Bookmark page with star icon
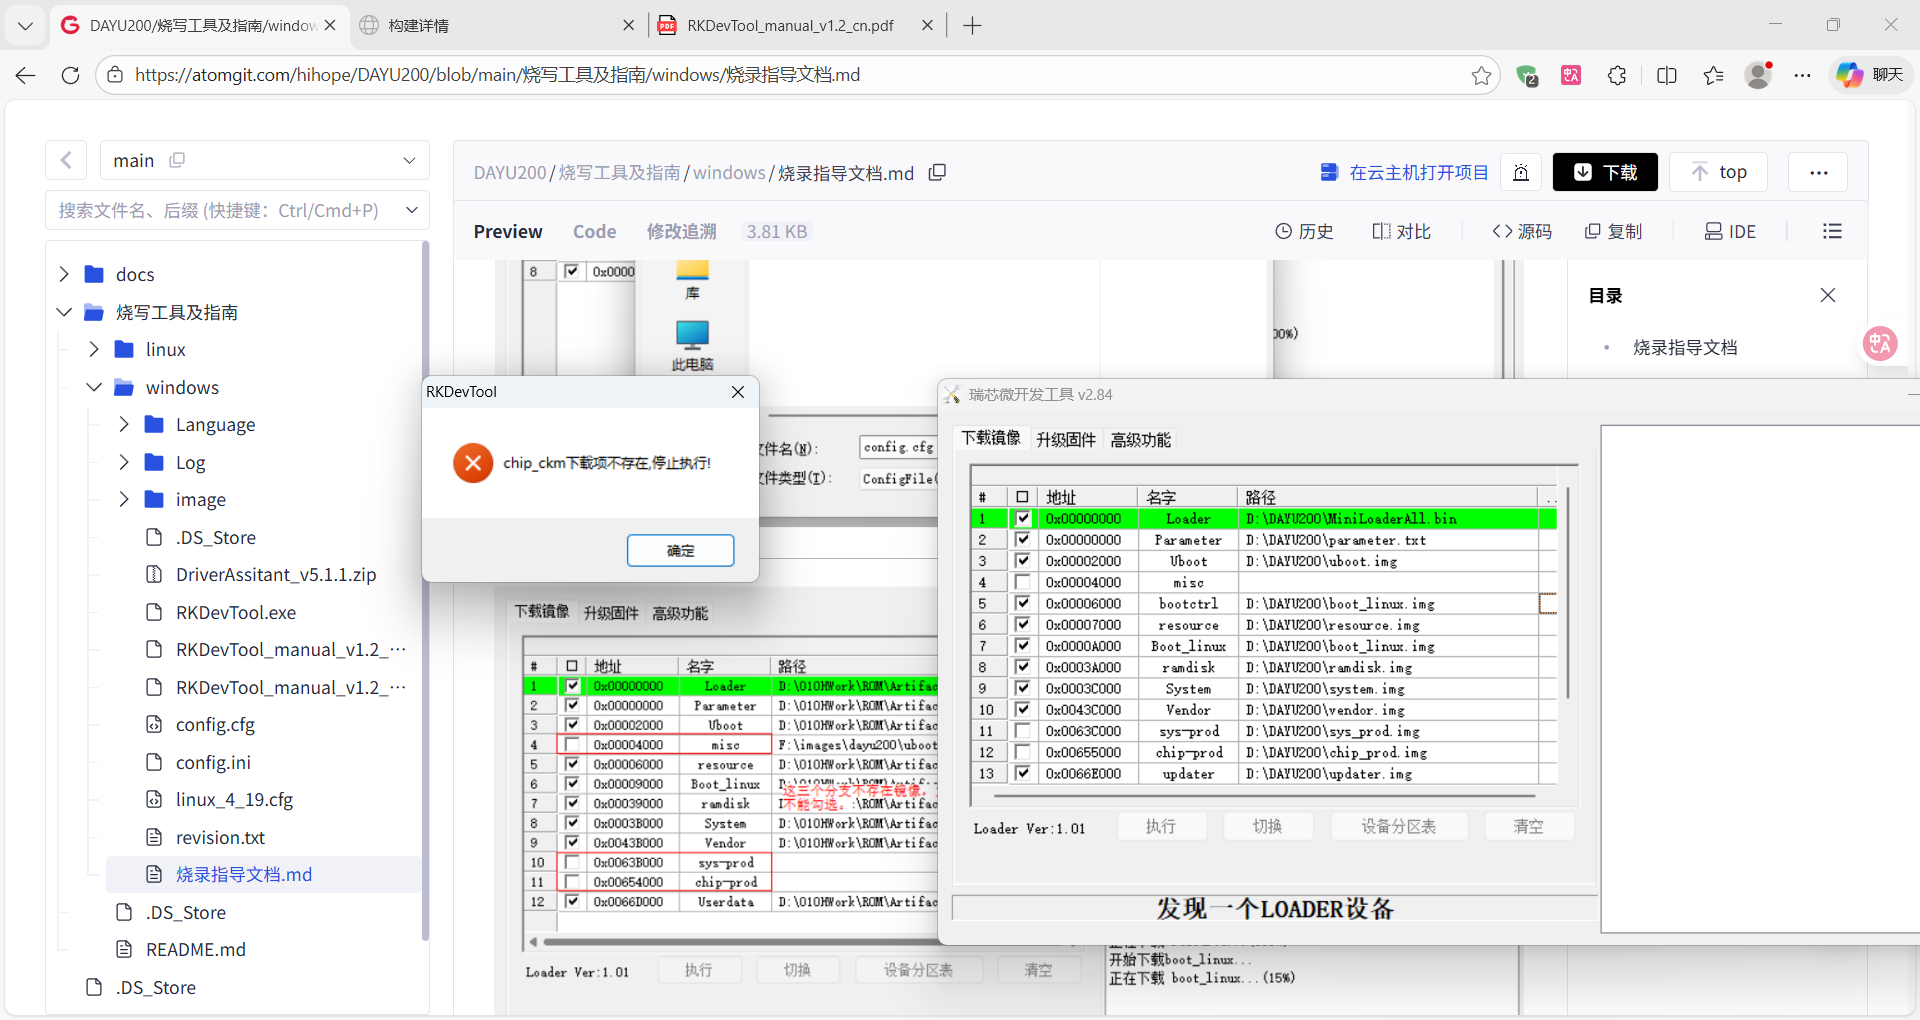Image resolution: width=1920 pixels, height=1020 pixels. (x=1481, y=75)
